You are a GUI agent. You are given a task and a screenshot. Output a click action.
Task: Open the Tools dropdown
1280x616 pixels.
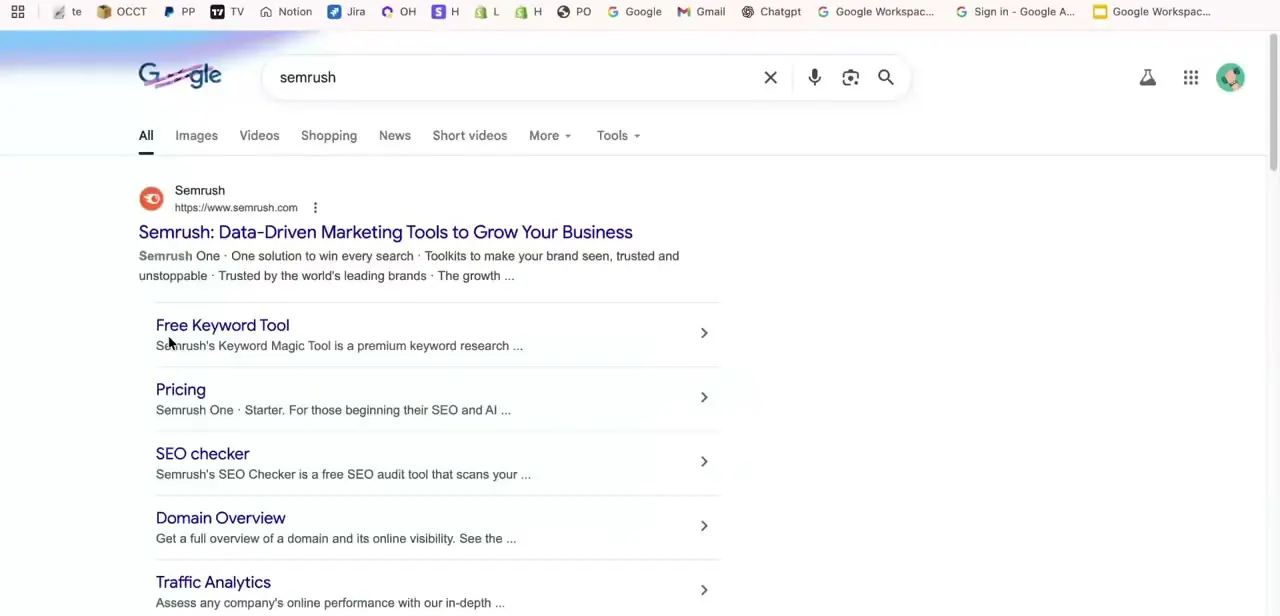pyautogui.click(x=618, y=135)
